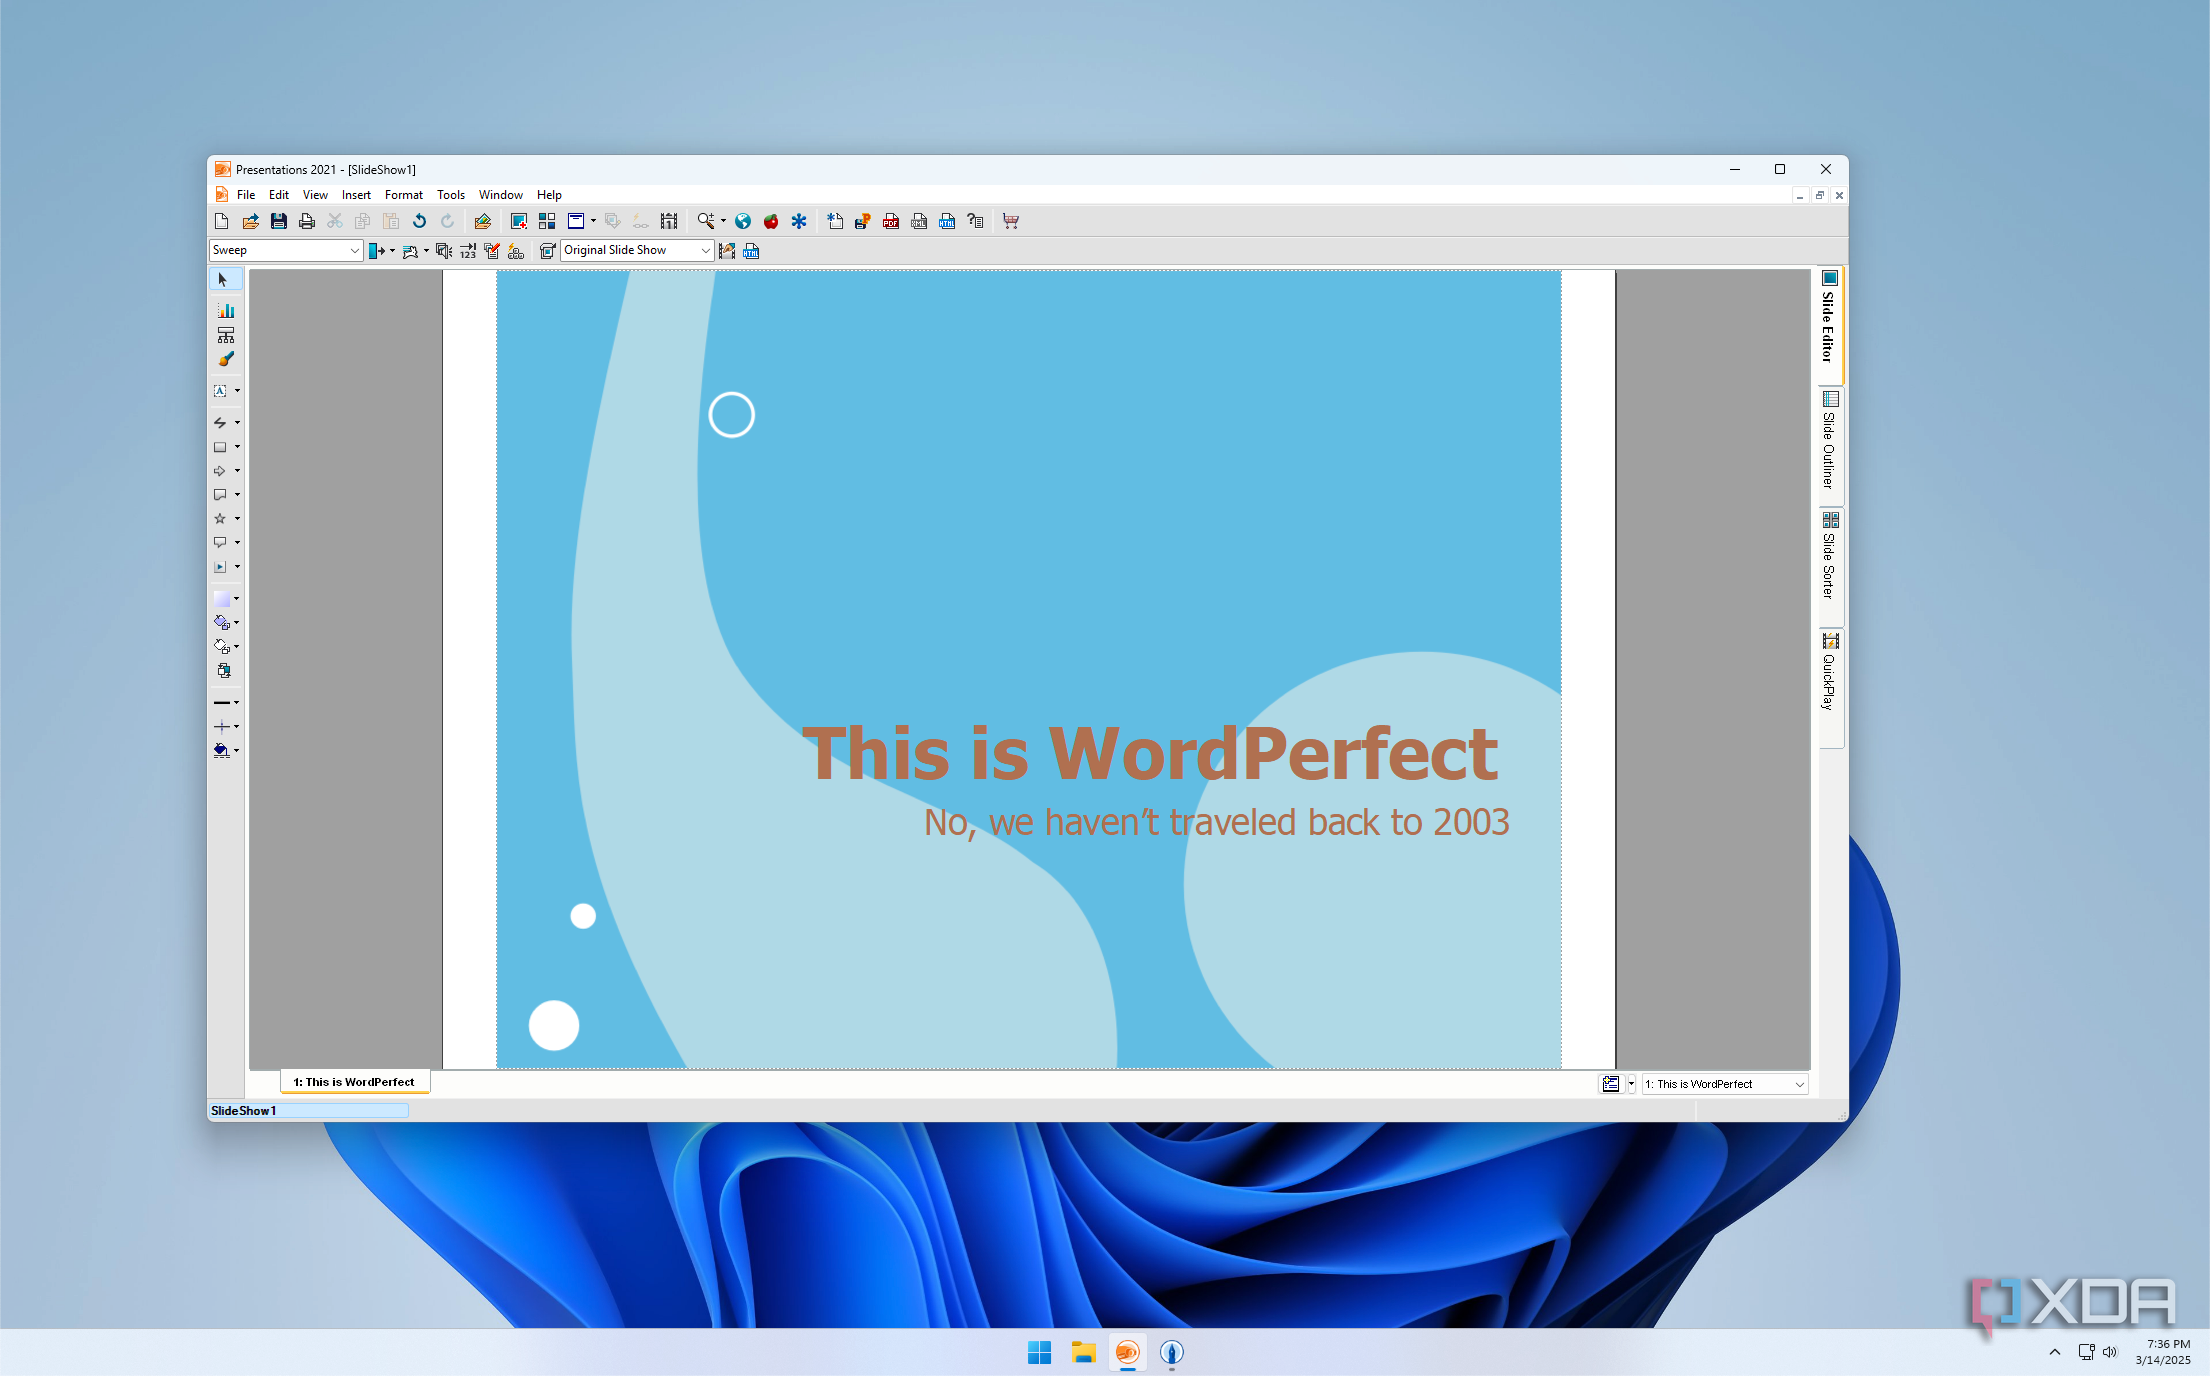Click the blue globe web icon
The width and height of the screenshot is (2210, 1376).
pyautogui.click(x=743, y=221)
